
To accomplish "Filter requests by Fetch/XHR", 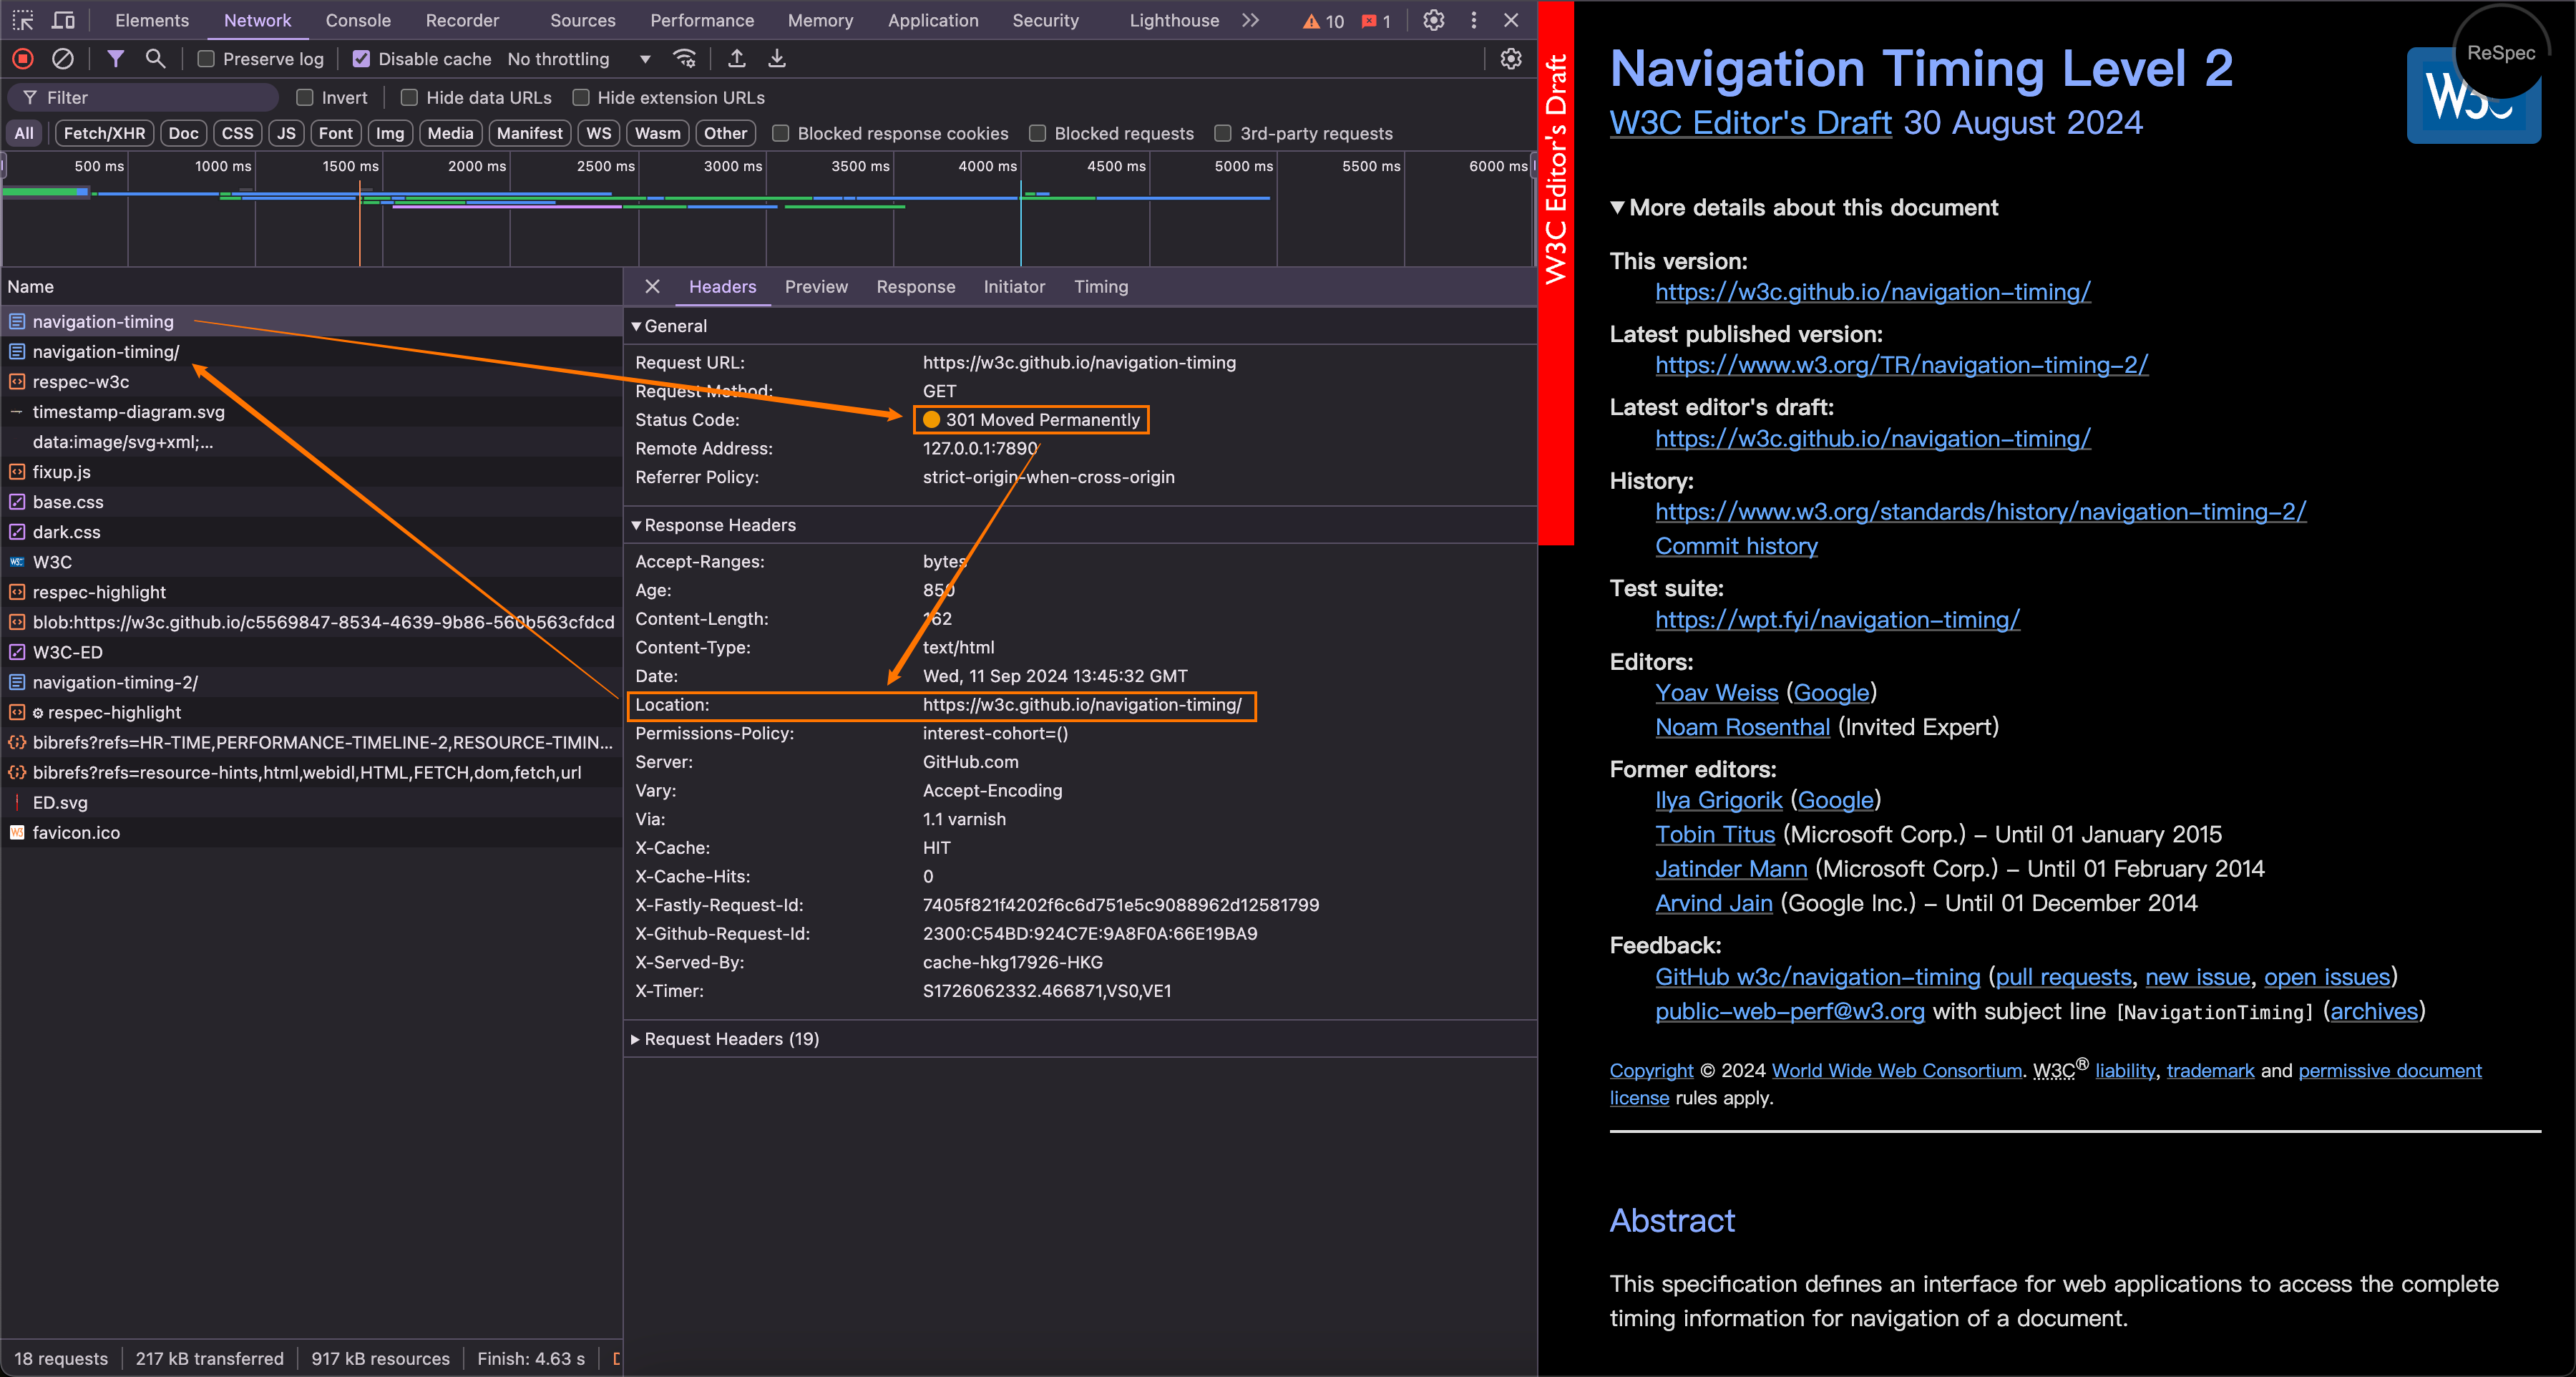I will (104, 134).
